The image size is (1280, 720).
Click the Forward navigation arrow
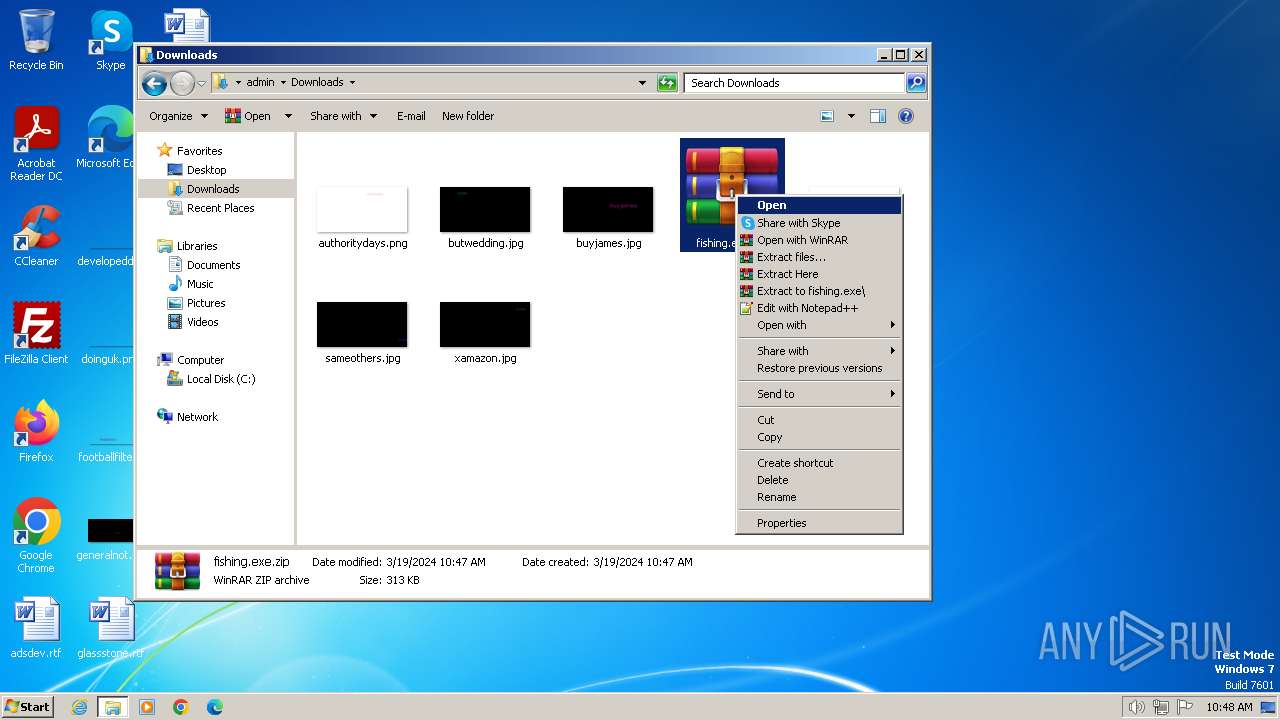[182, 83]
